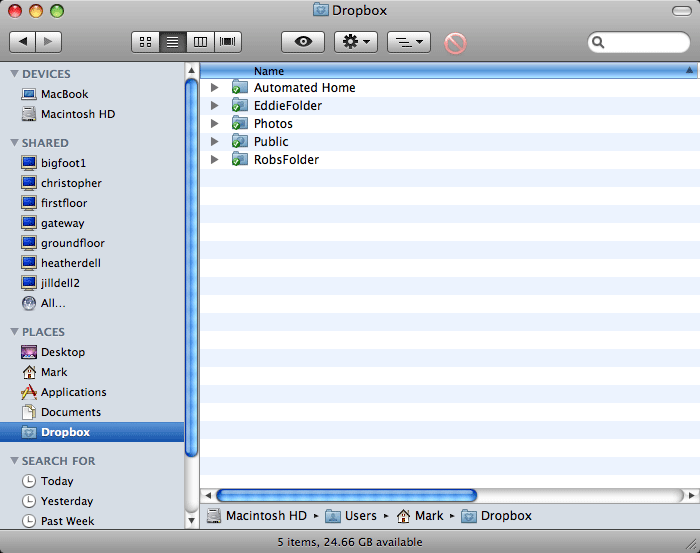Screen dimensions: 700x553
Task: Open the arrange-by dropdown in toolbar
Action: point(409,42)
